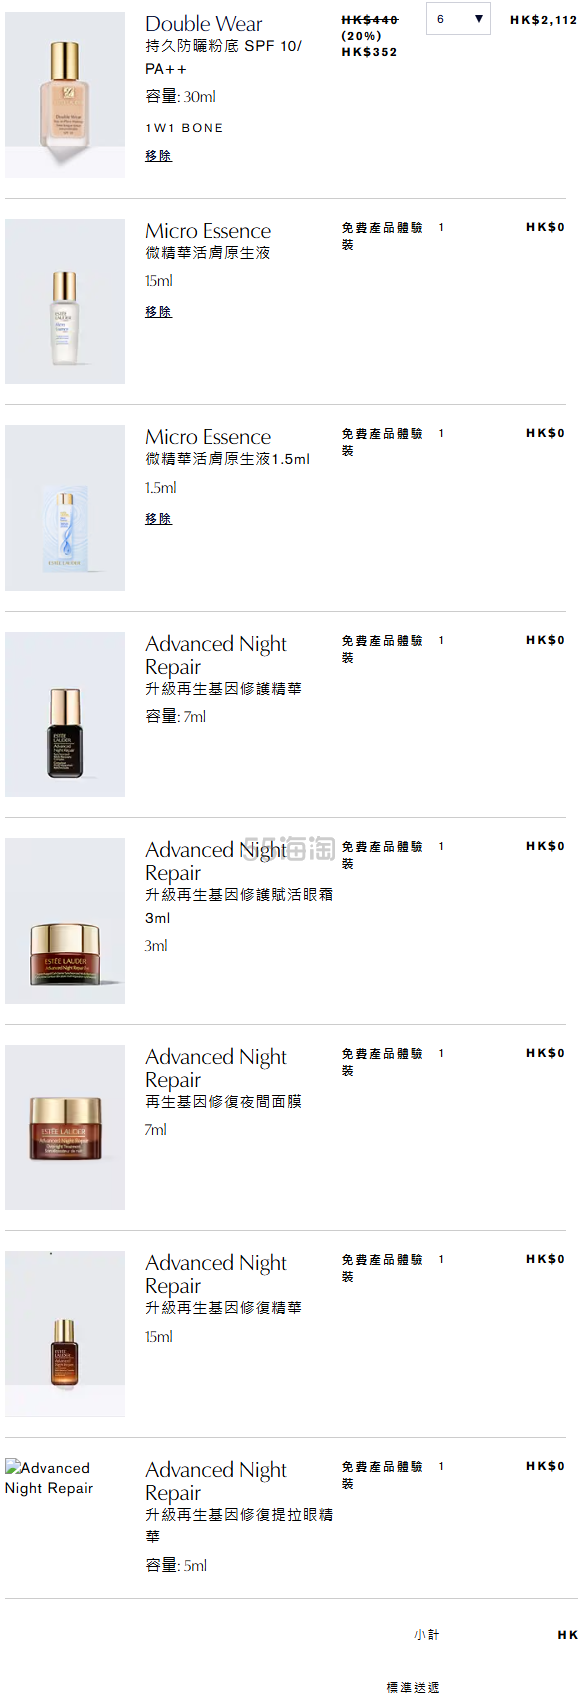
Task: Open the Double Wear product title
Action: pyautogui.click(x=204, y=24)
